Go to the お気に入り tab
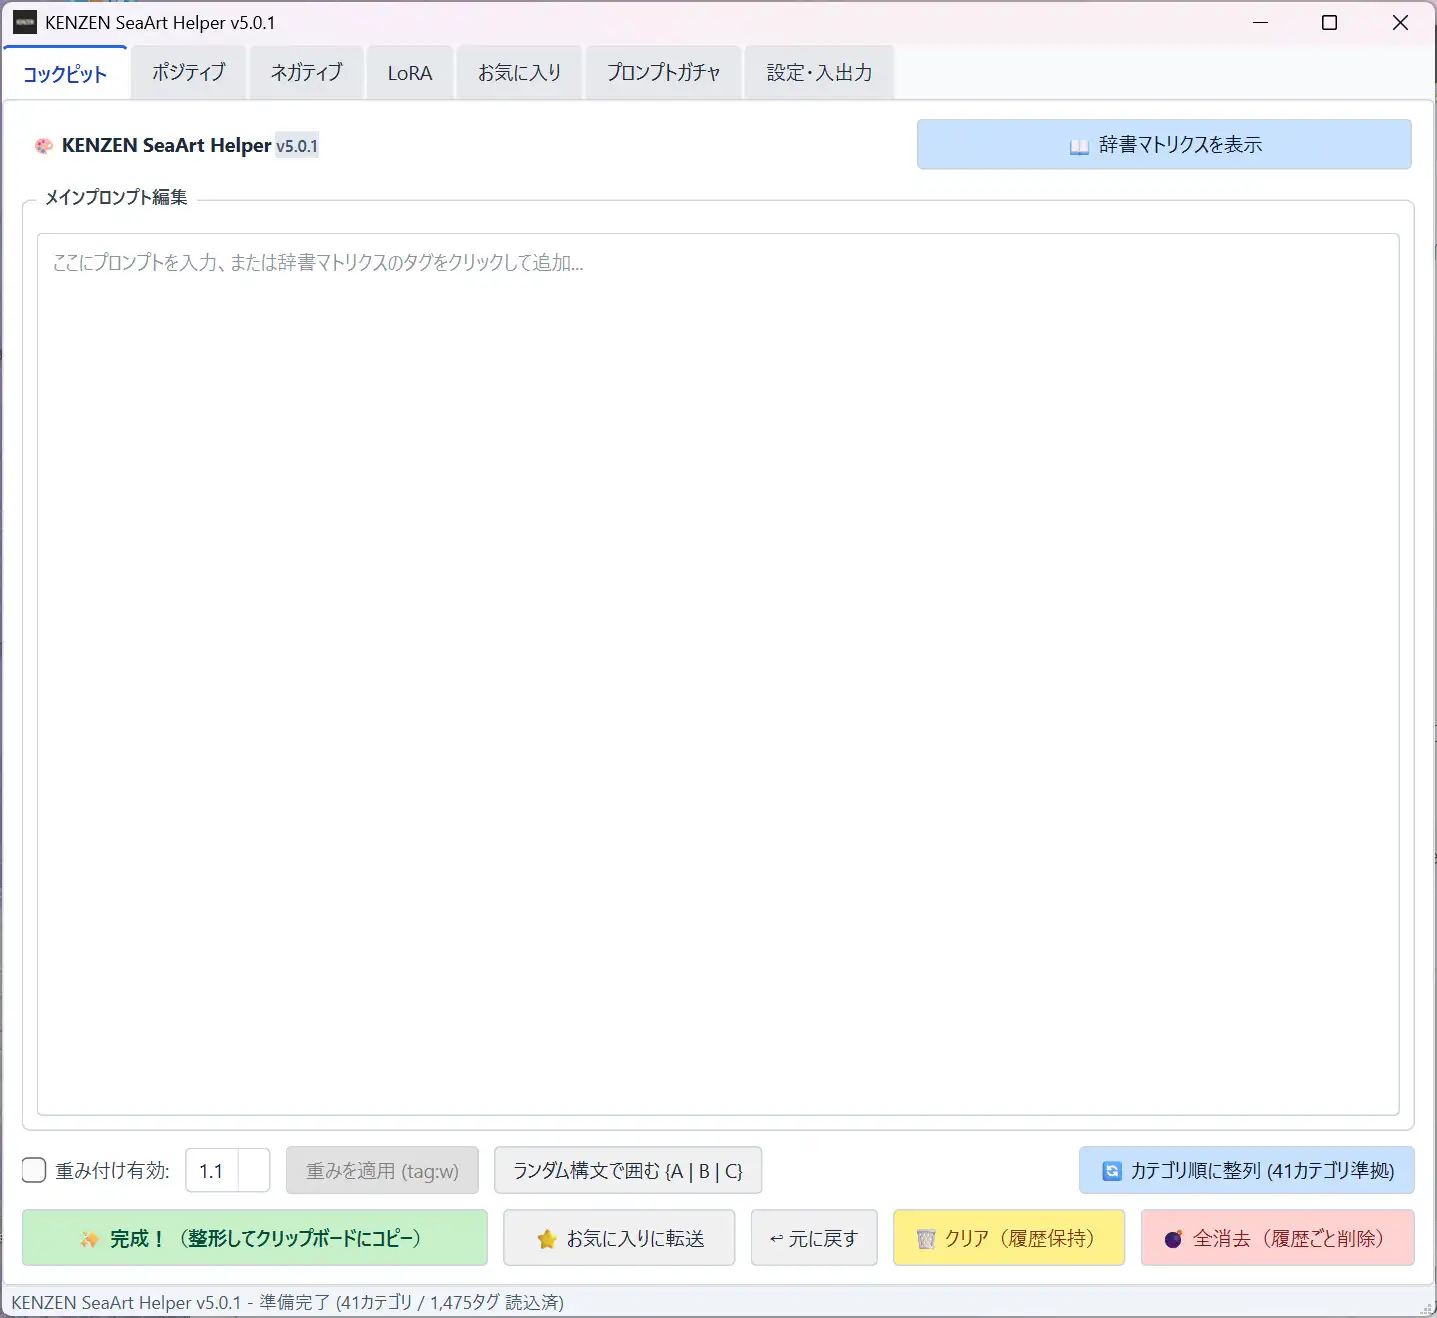 click(x=519, y=73)
